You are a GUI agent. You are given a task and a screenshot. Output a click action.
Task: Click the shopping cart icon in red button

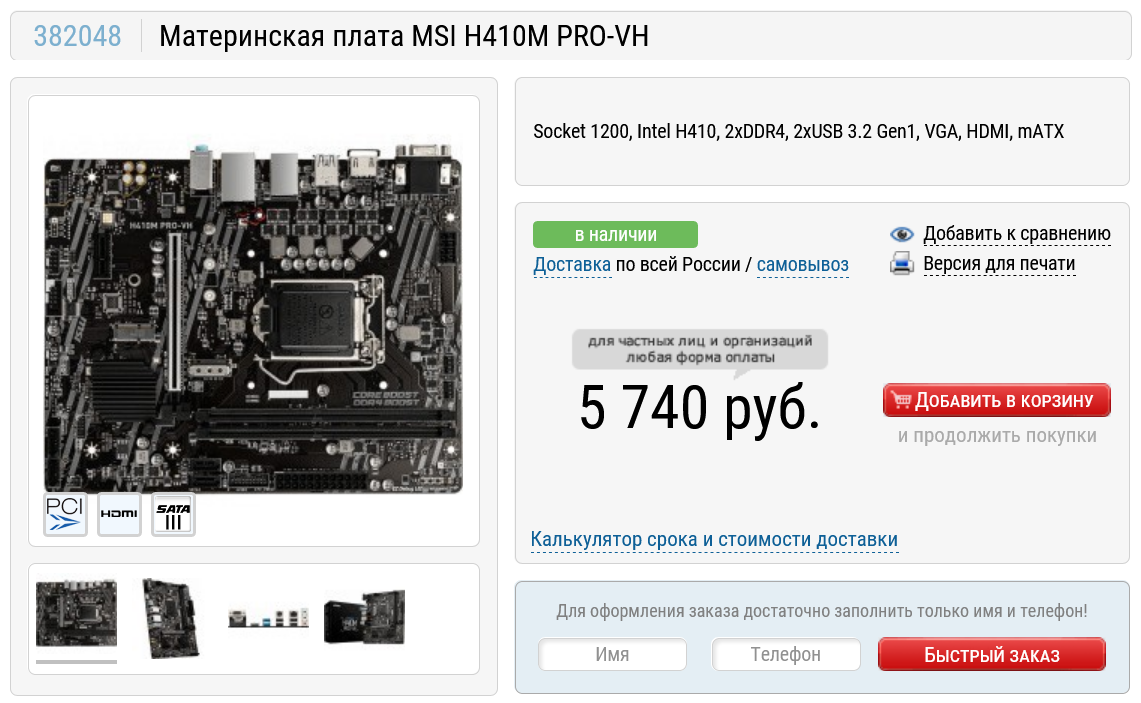[x=901, y=400]
